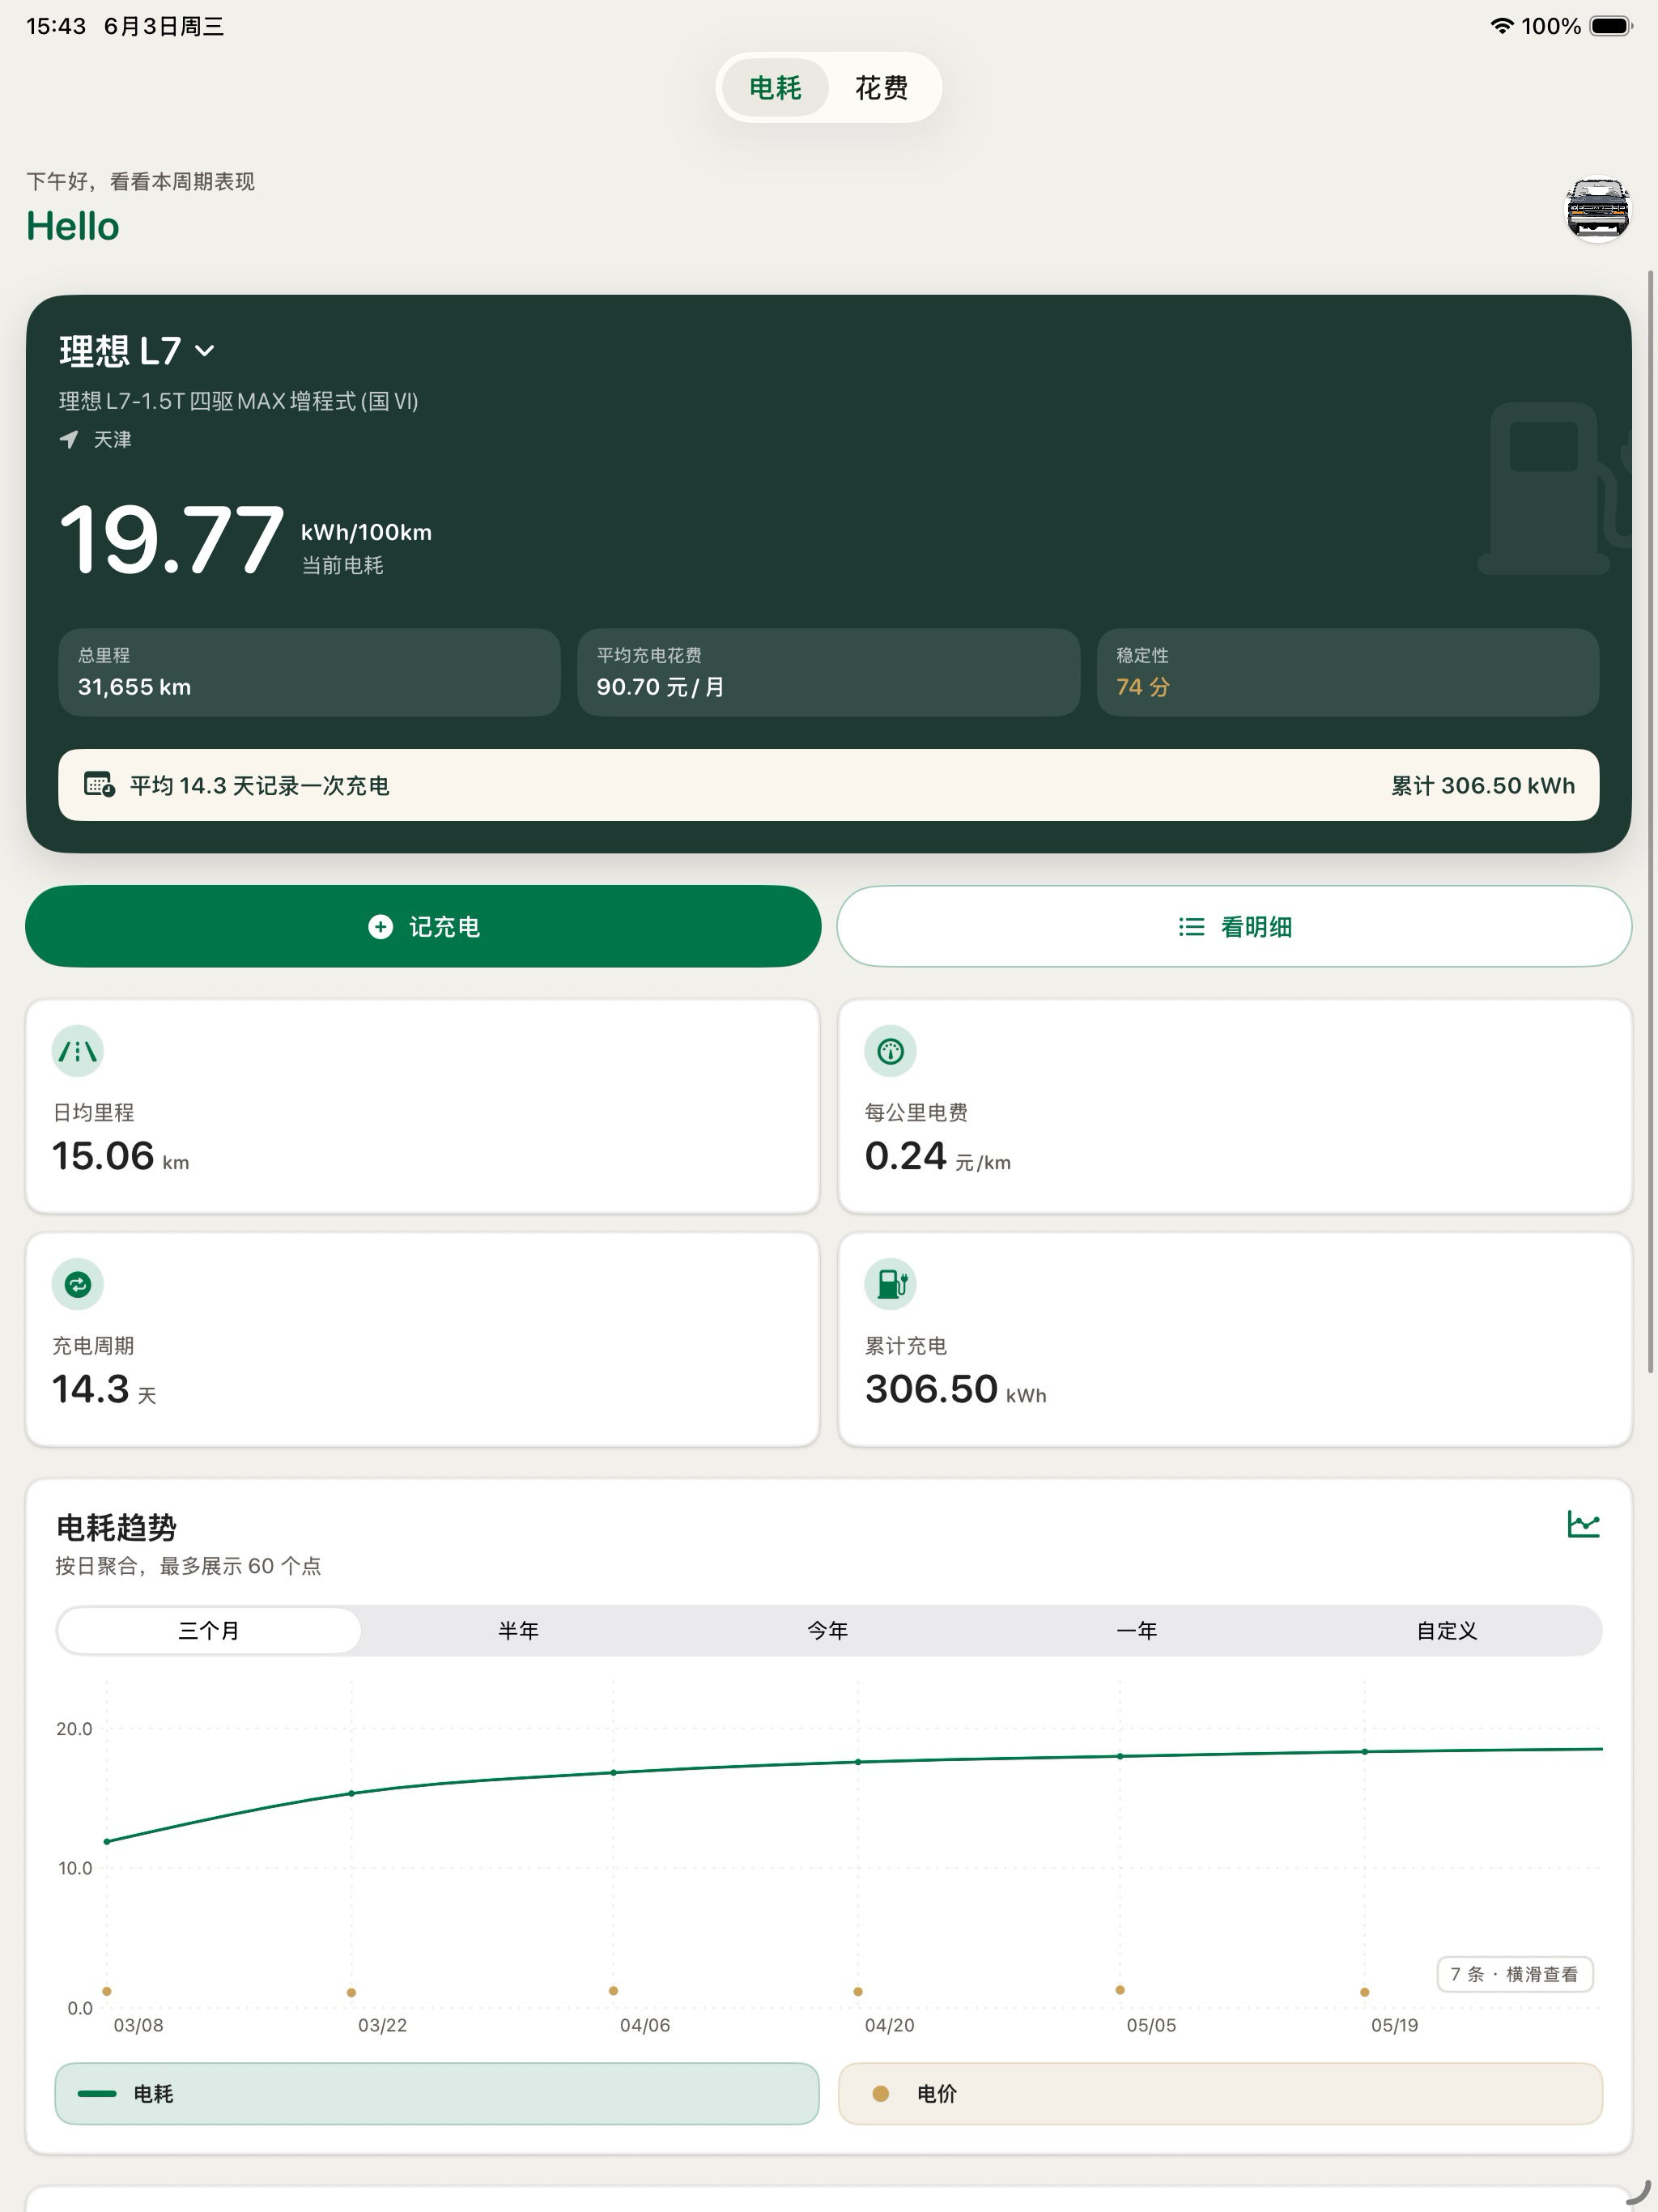Select the 05/05 consumption data point

click(x=1120, y=1756)
